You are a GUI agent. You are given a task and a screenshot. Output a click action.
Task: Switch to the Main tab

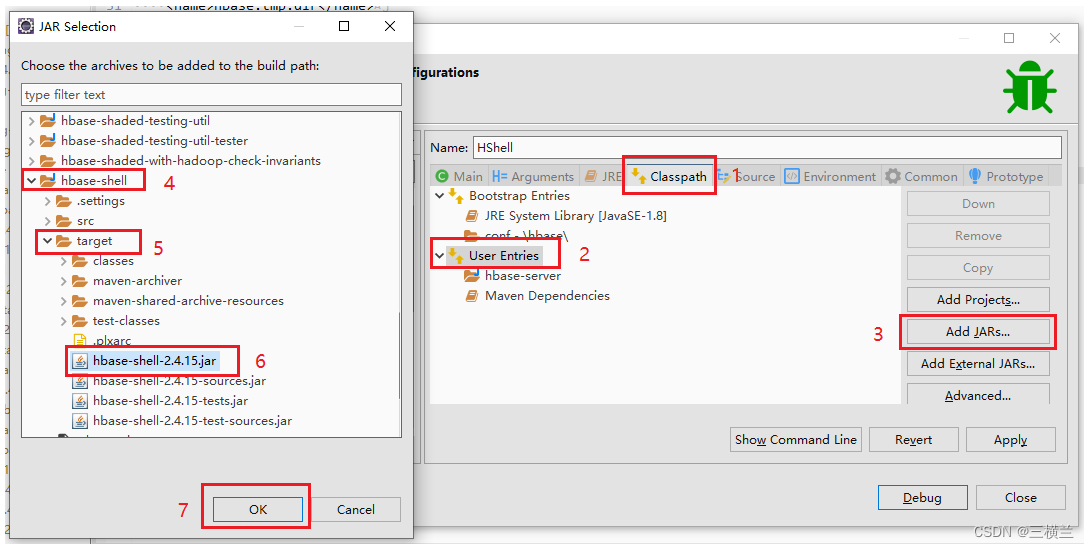(x=459, y=177)
